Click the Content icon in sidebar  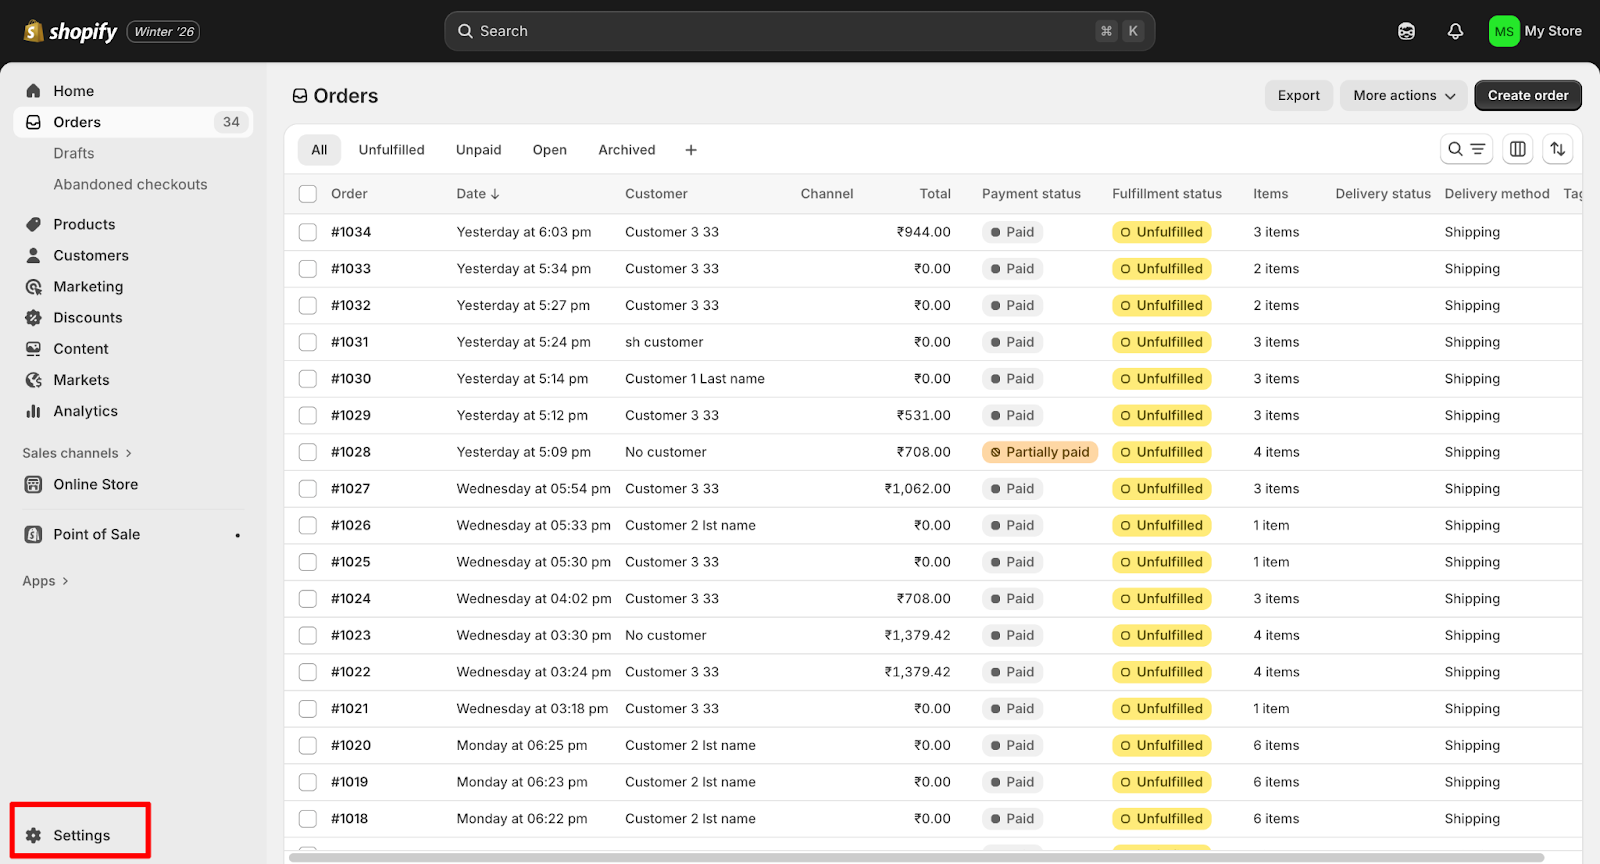tap(33, 348)
